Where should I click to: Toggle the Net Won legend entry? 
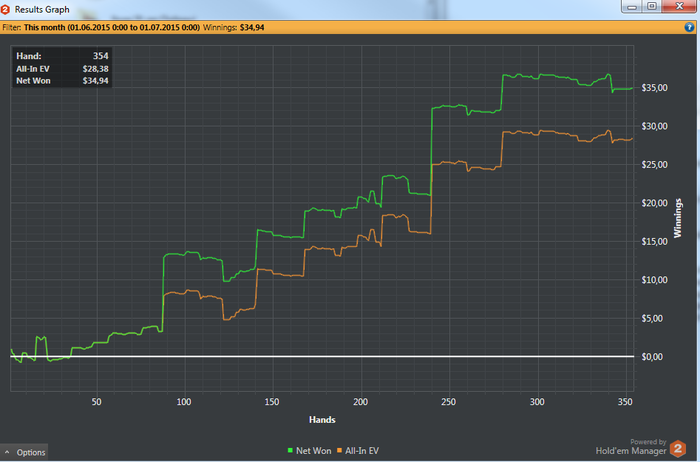(x=309, y=451)
